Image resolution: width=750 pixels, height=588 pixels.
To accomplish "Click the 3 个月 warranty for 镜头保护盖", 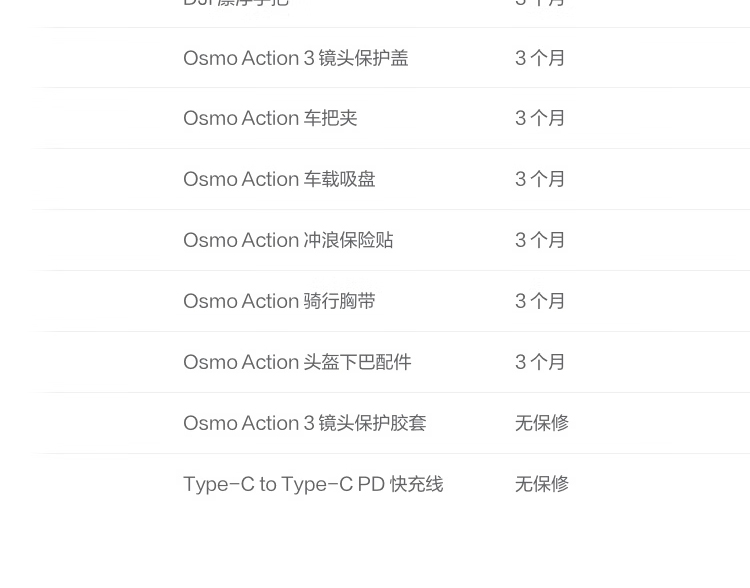I will tap(540, 58).
